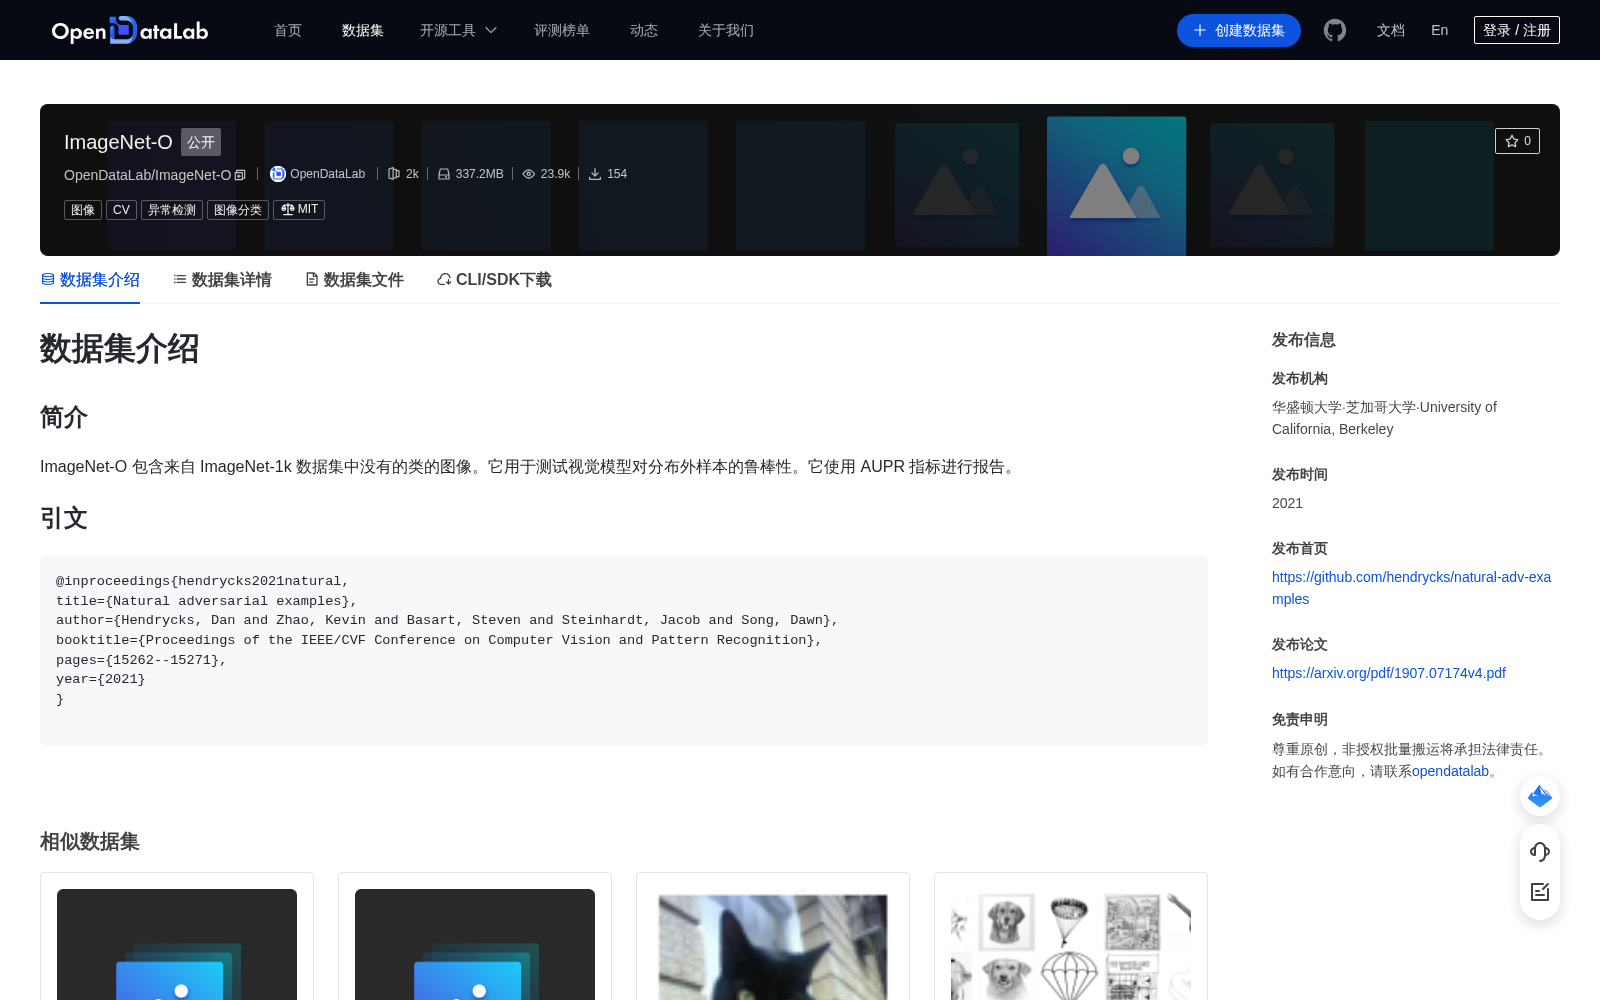Open the customer support headset icon

coord(1540,852)
